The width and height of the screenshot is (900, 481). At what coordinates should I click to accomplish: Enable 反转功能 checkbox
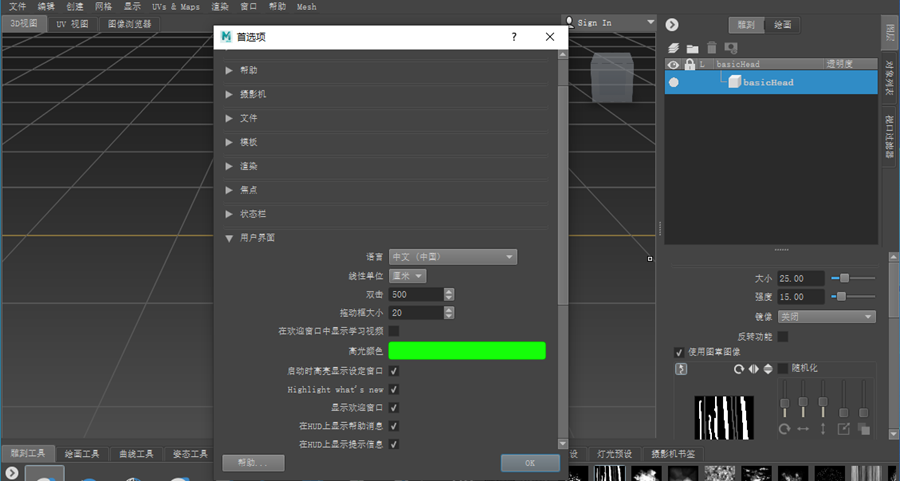click(783, 336)
